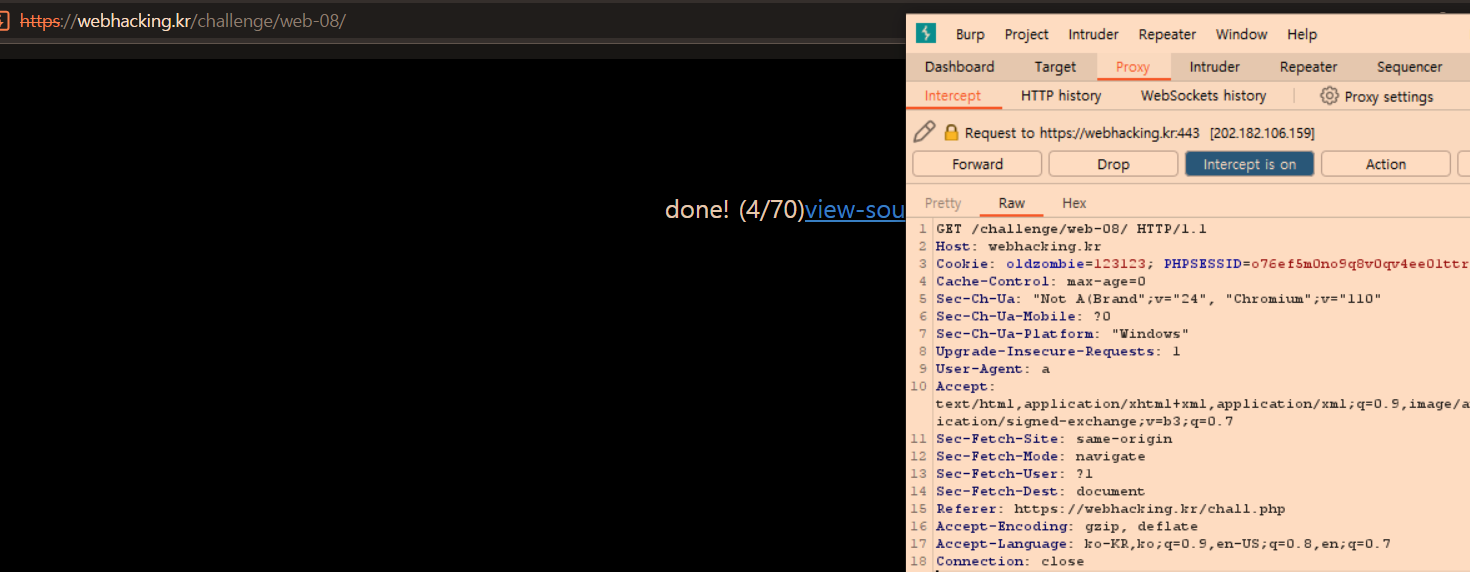
Task: Switch to the Sequencer tab
Action: [1410, 67]
